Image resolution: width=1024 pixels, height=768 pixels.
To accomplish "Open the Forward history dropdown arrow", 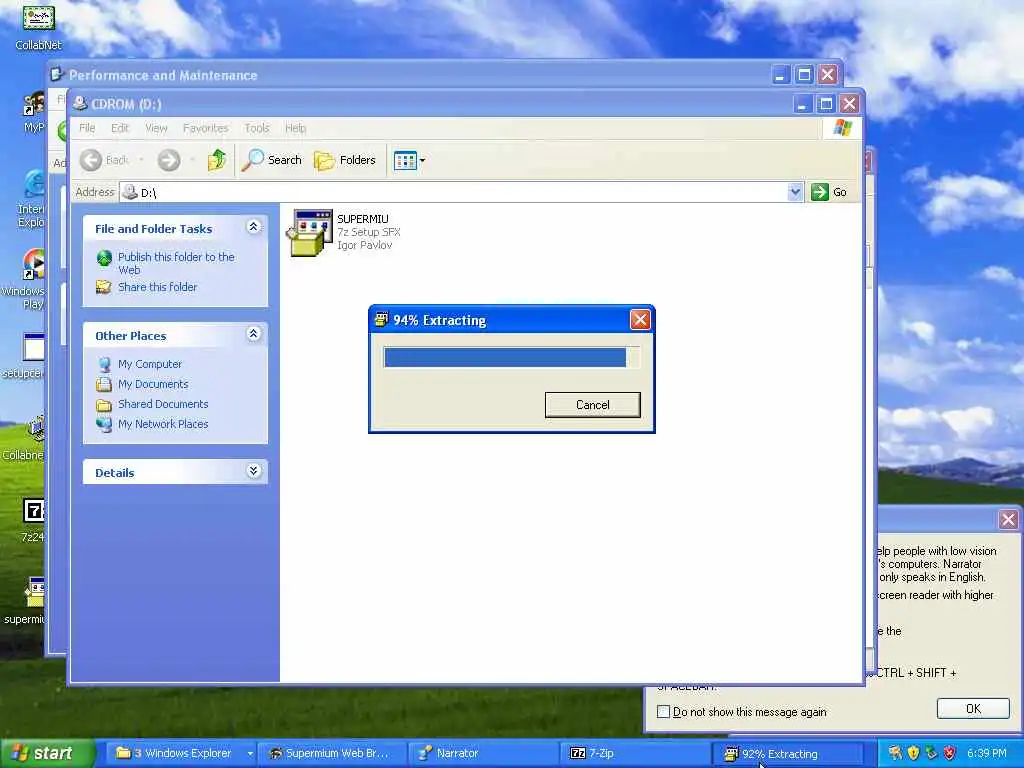I will tap(192, 160).
